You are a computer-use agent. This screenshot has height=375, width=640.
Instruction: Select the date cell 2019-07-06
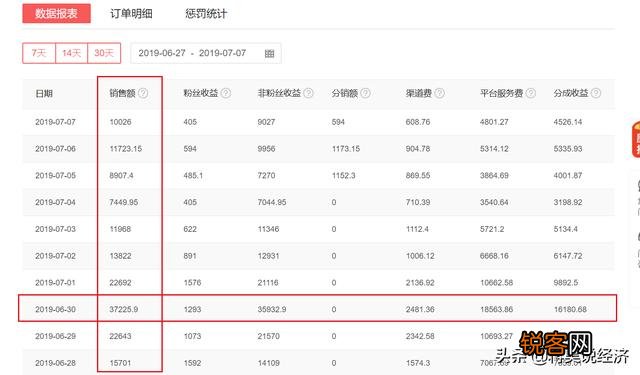click(56, 149)
